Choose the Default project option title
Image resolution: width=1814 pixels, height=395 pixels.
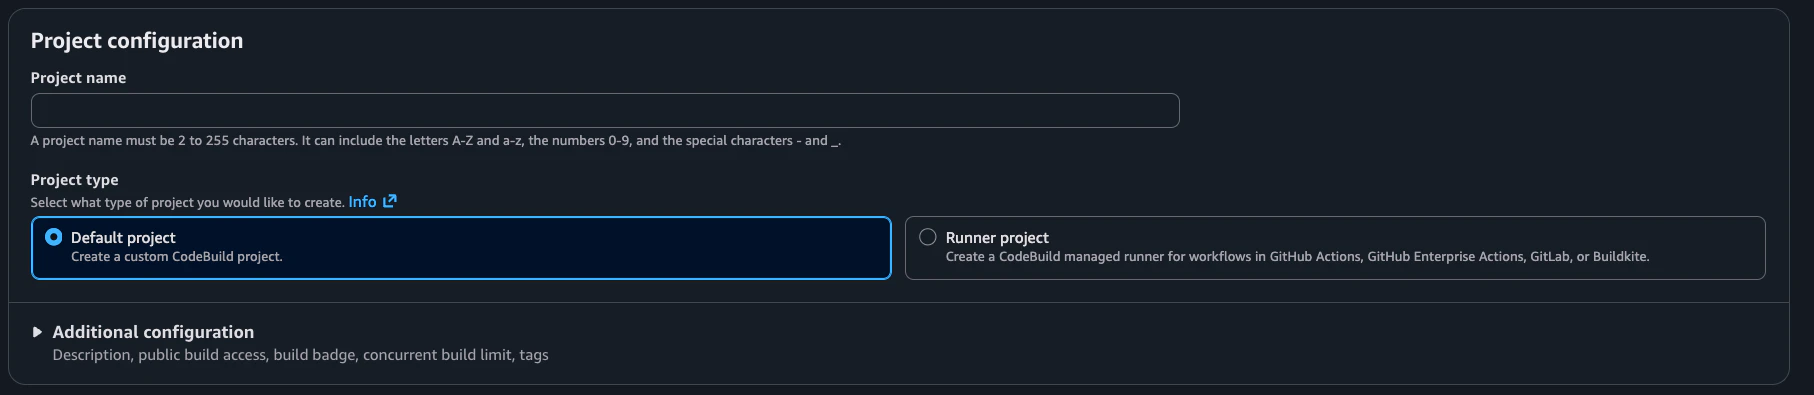(123, 238)
